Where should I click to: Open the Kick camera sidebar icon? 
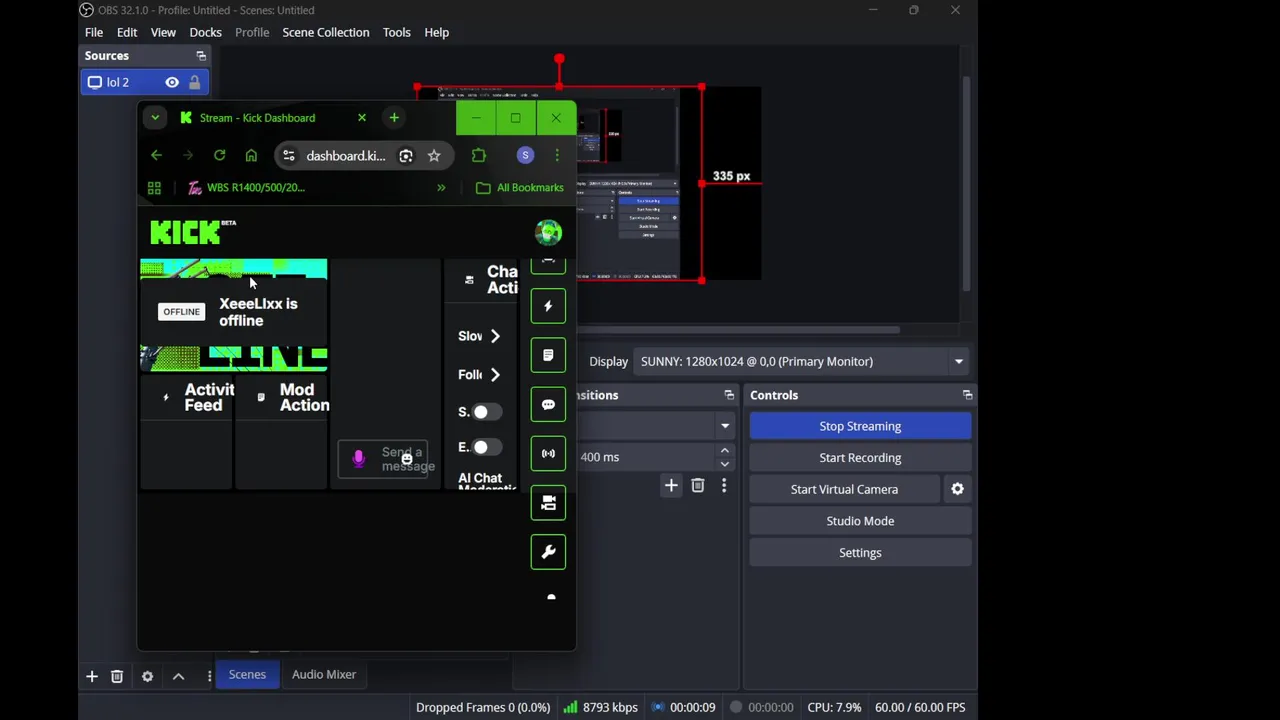click(x=548, y=503)
